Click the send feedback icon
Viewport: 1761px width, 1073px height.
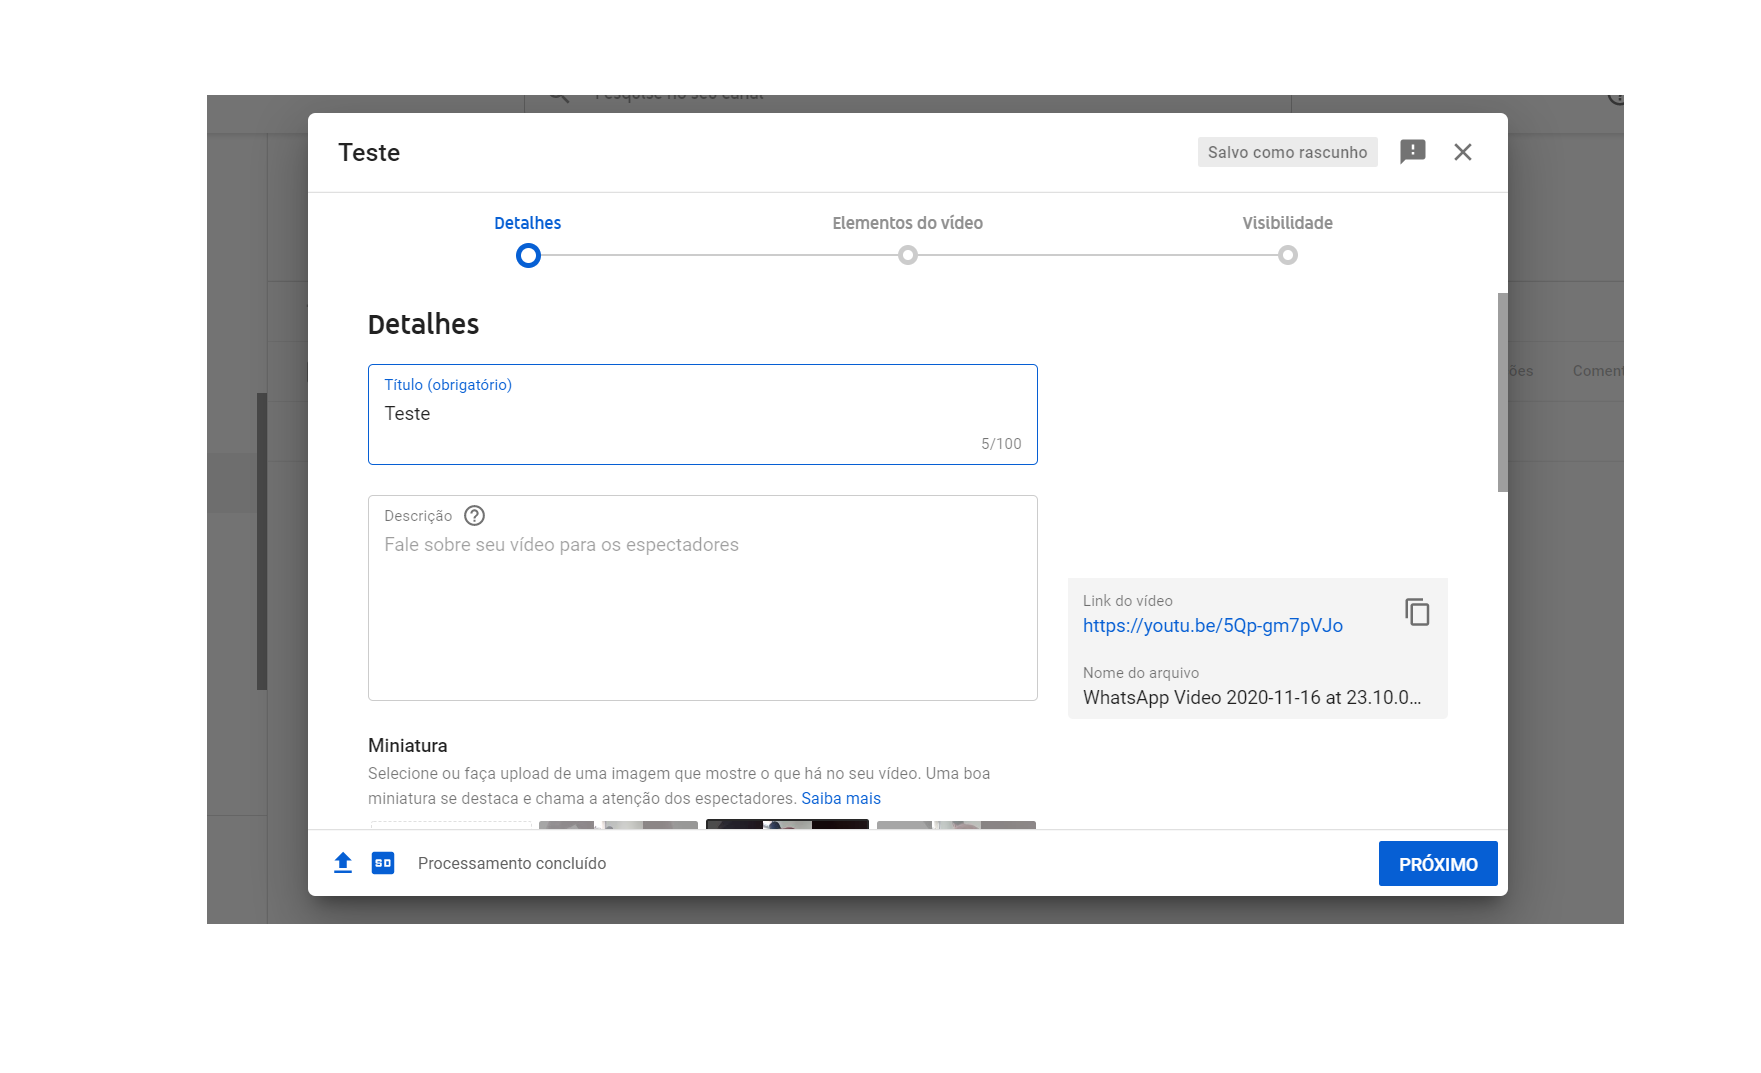tap(1412, 152)
